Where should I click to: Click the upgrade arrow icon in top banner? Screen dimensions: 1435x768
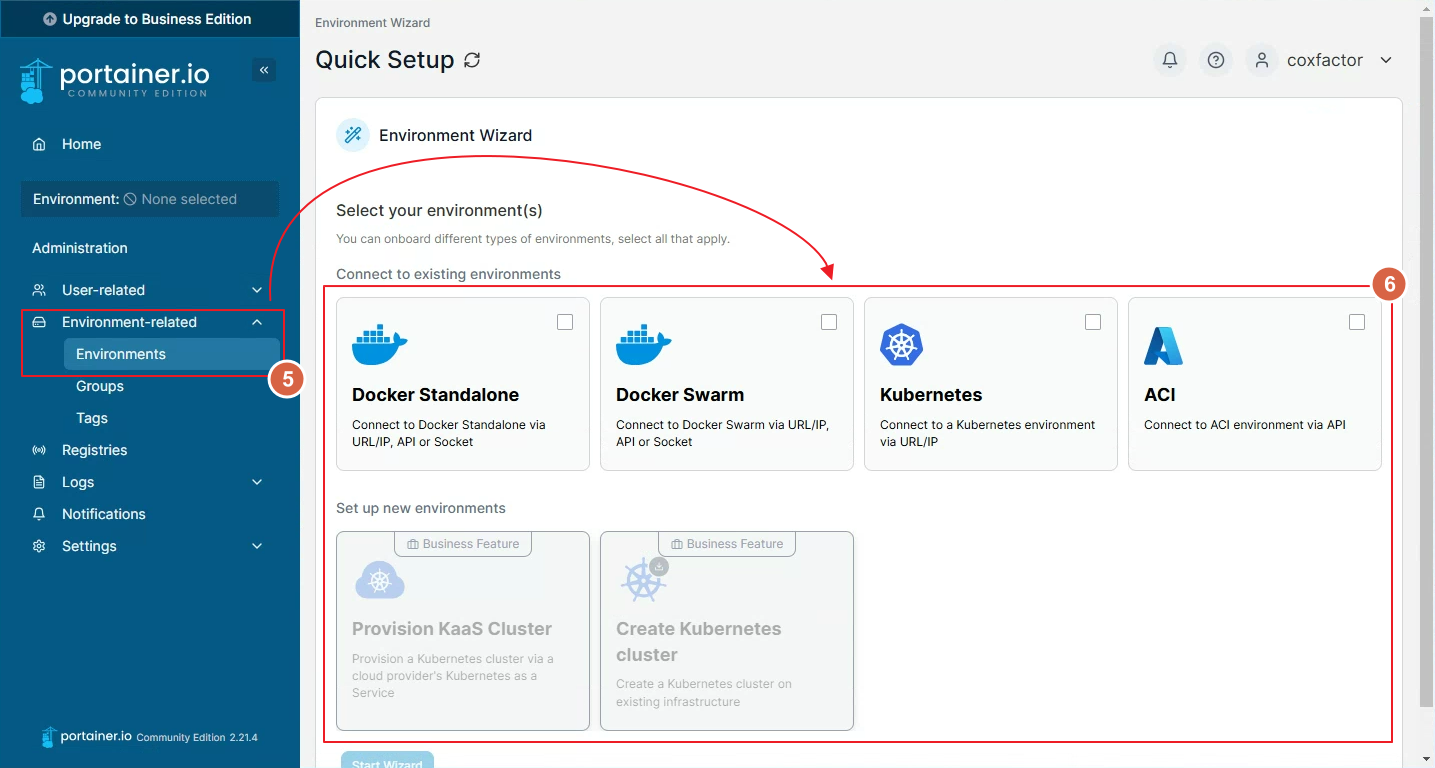50,19
